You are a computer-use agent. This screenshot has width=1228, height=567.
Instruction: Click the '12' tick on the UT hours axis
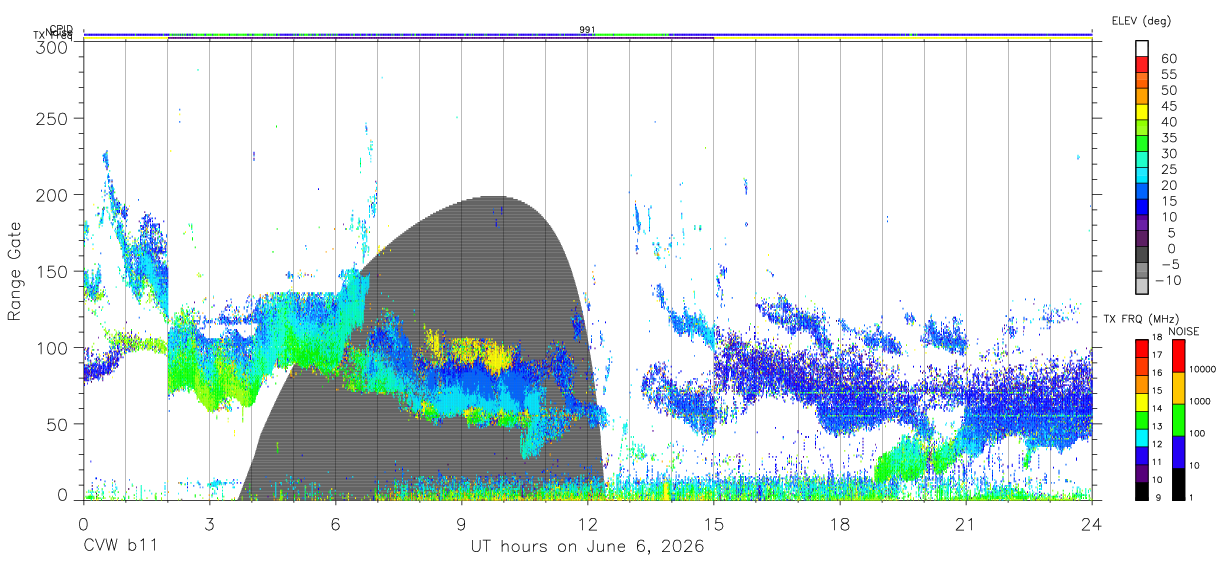[x=588, y=523]
